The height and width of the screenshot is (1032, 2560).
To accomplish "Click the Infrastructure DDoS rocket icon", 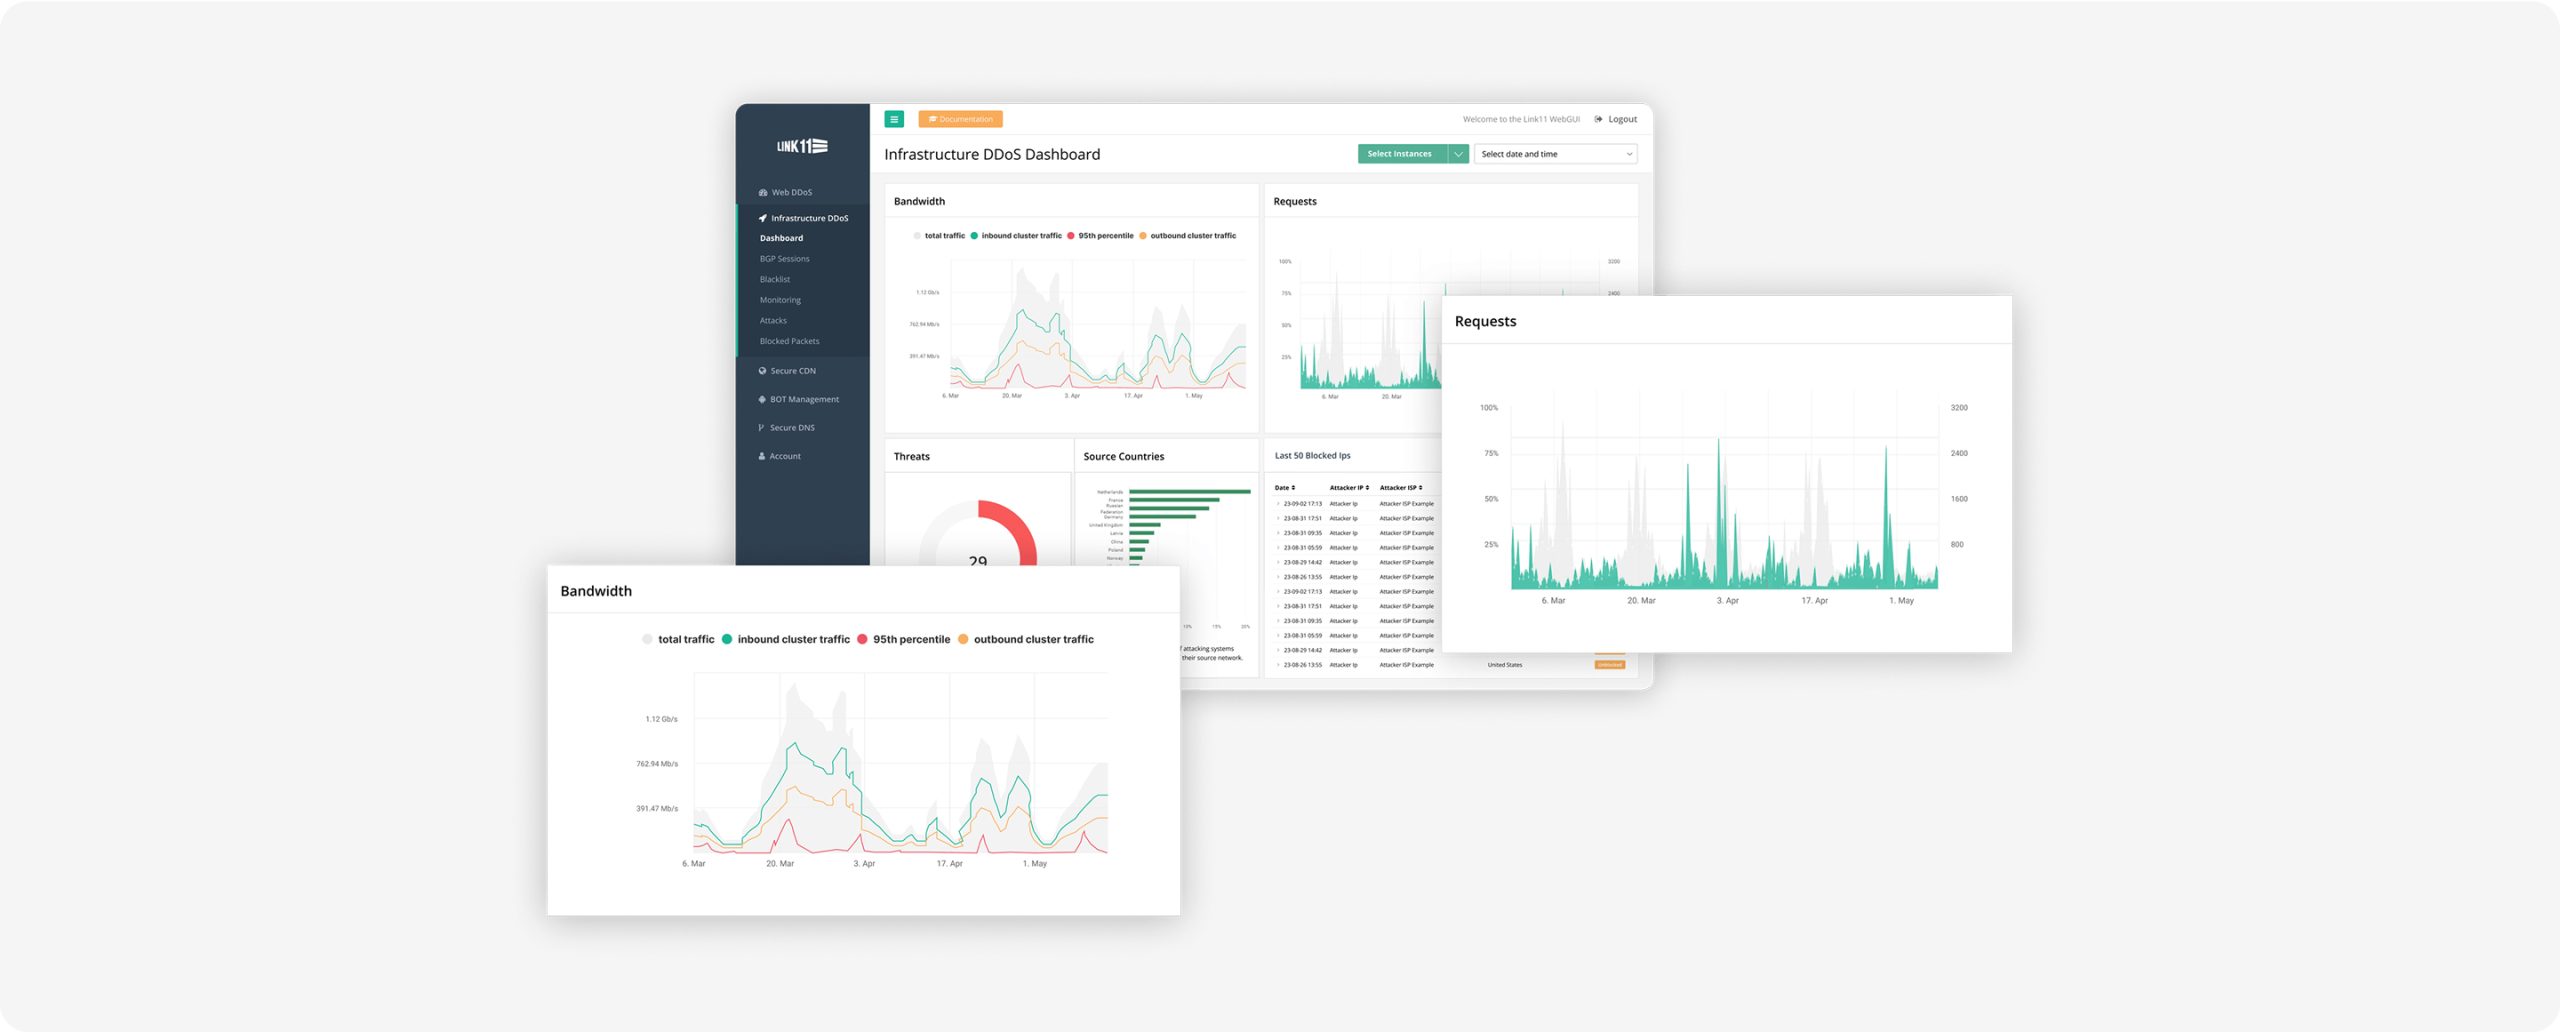I will [x=763, y=218].
